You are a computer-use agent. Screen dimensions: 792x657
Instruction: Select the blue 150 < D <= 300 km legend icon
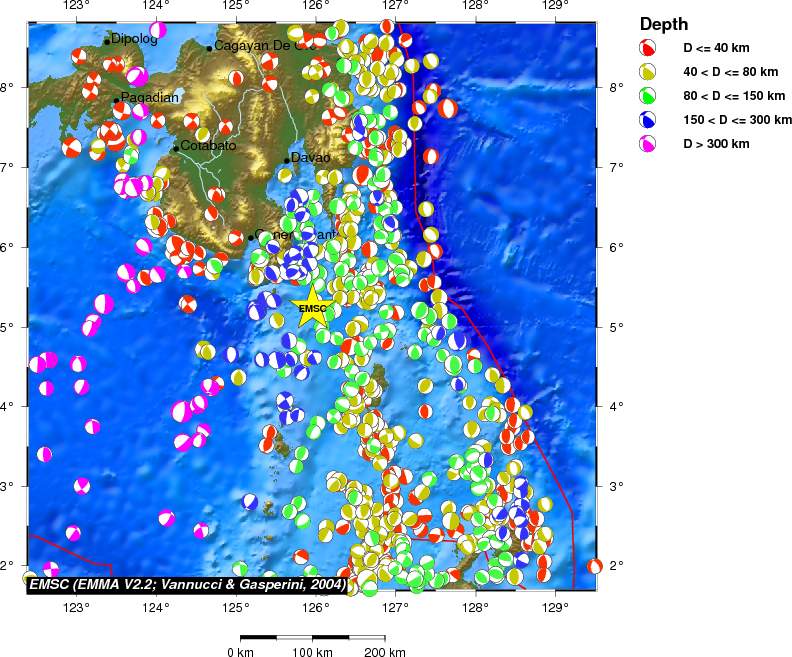tap(649, 120)
